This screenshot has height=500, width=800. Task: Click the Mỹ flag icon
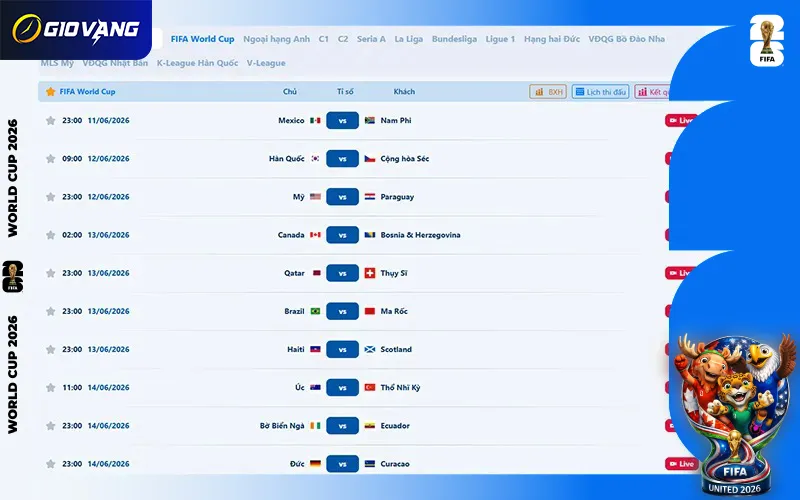[x=315, y=197]
